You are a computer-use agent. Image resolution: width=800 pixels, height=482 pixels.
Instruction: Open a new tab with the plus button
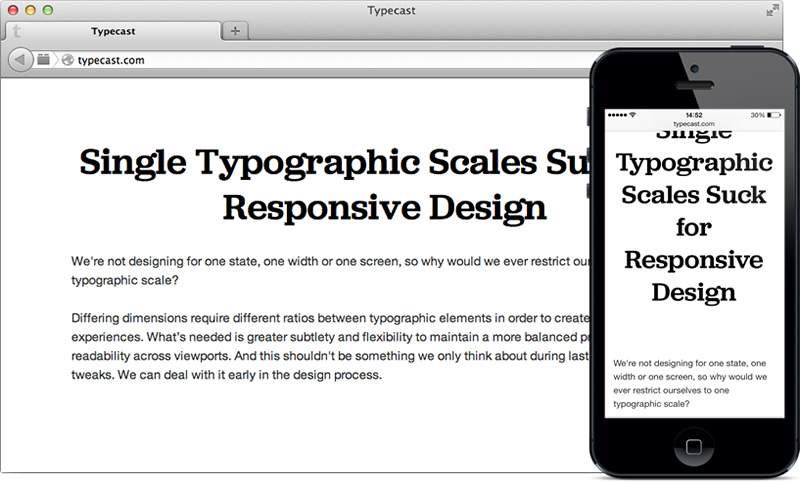(x=235, y=31)
